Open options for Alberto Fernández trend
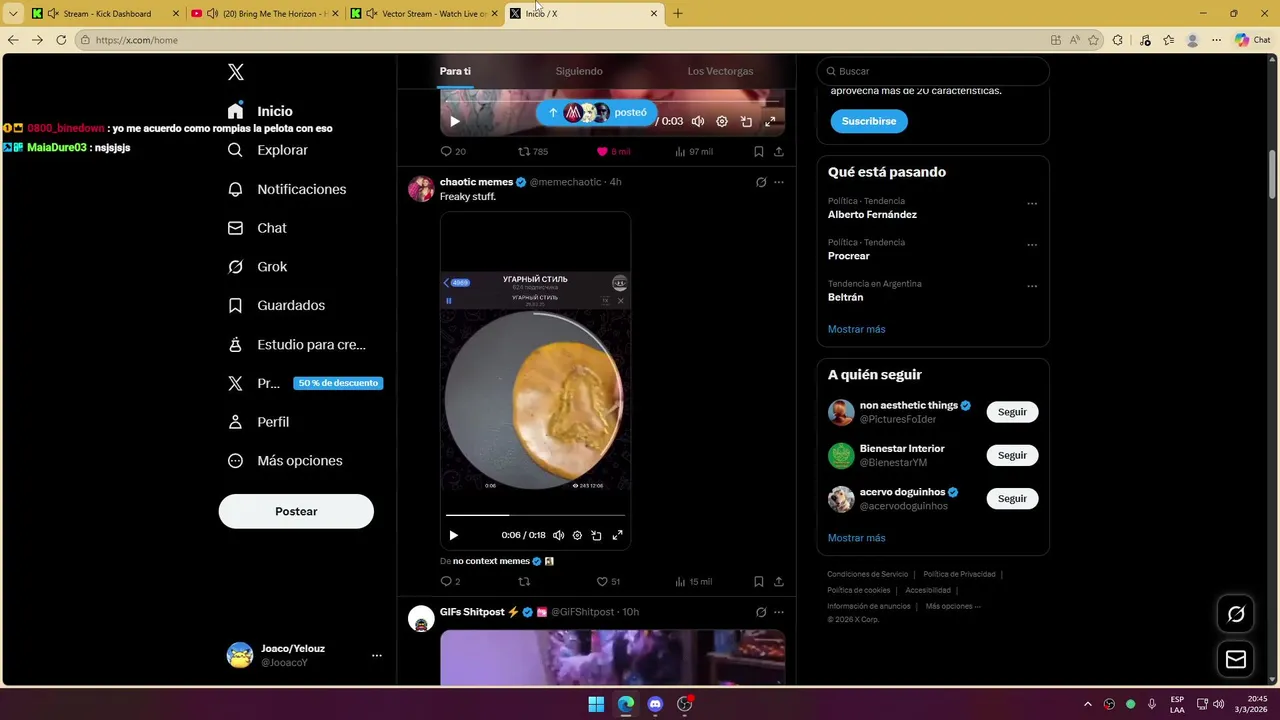Screen dimensions: 1280x720 click(x=1032, y=204)
